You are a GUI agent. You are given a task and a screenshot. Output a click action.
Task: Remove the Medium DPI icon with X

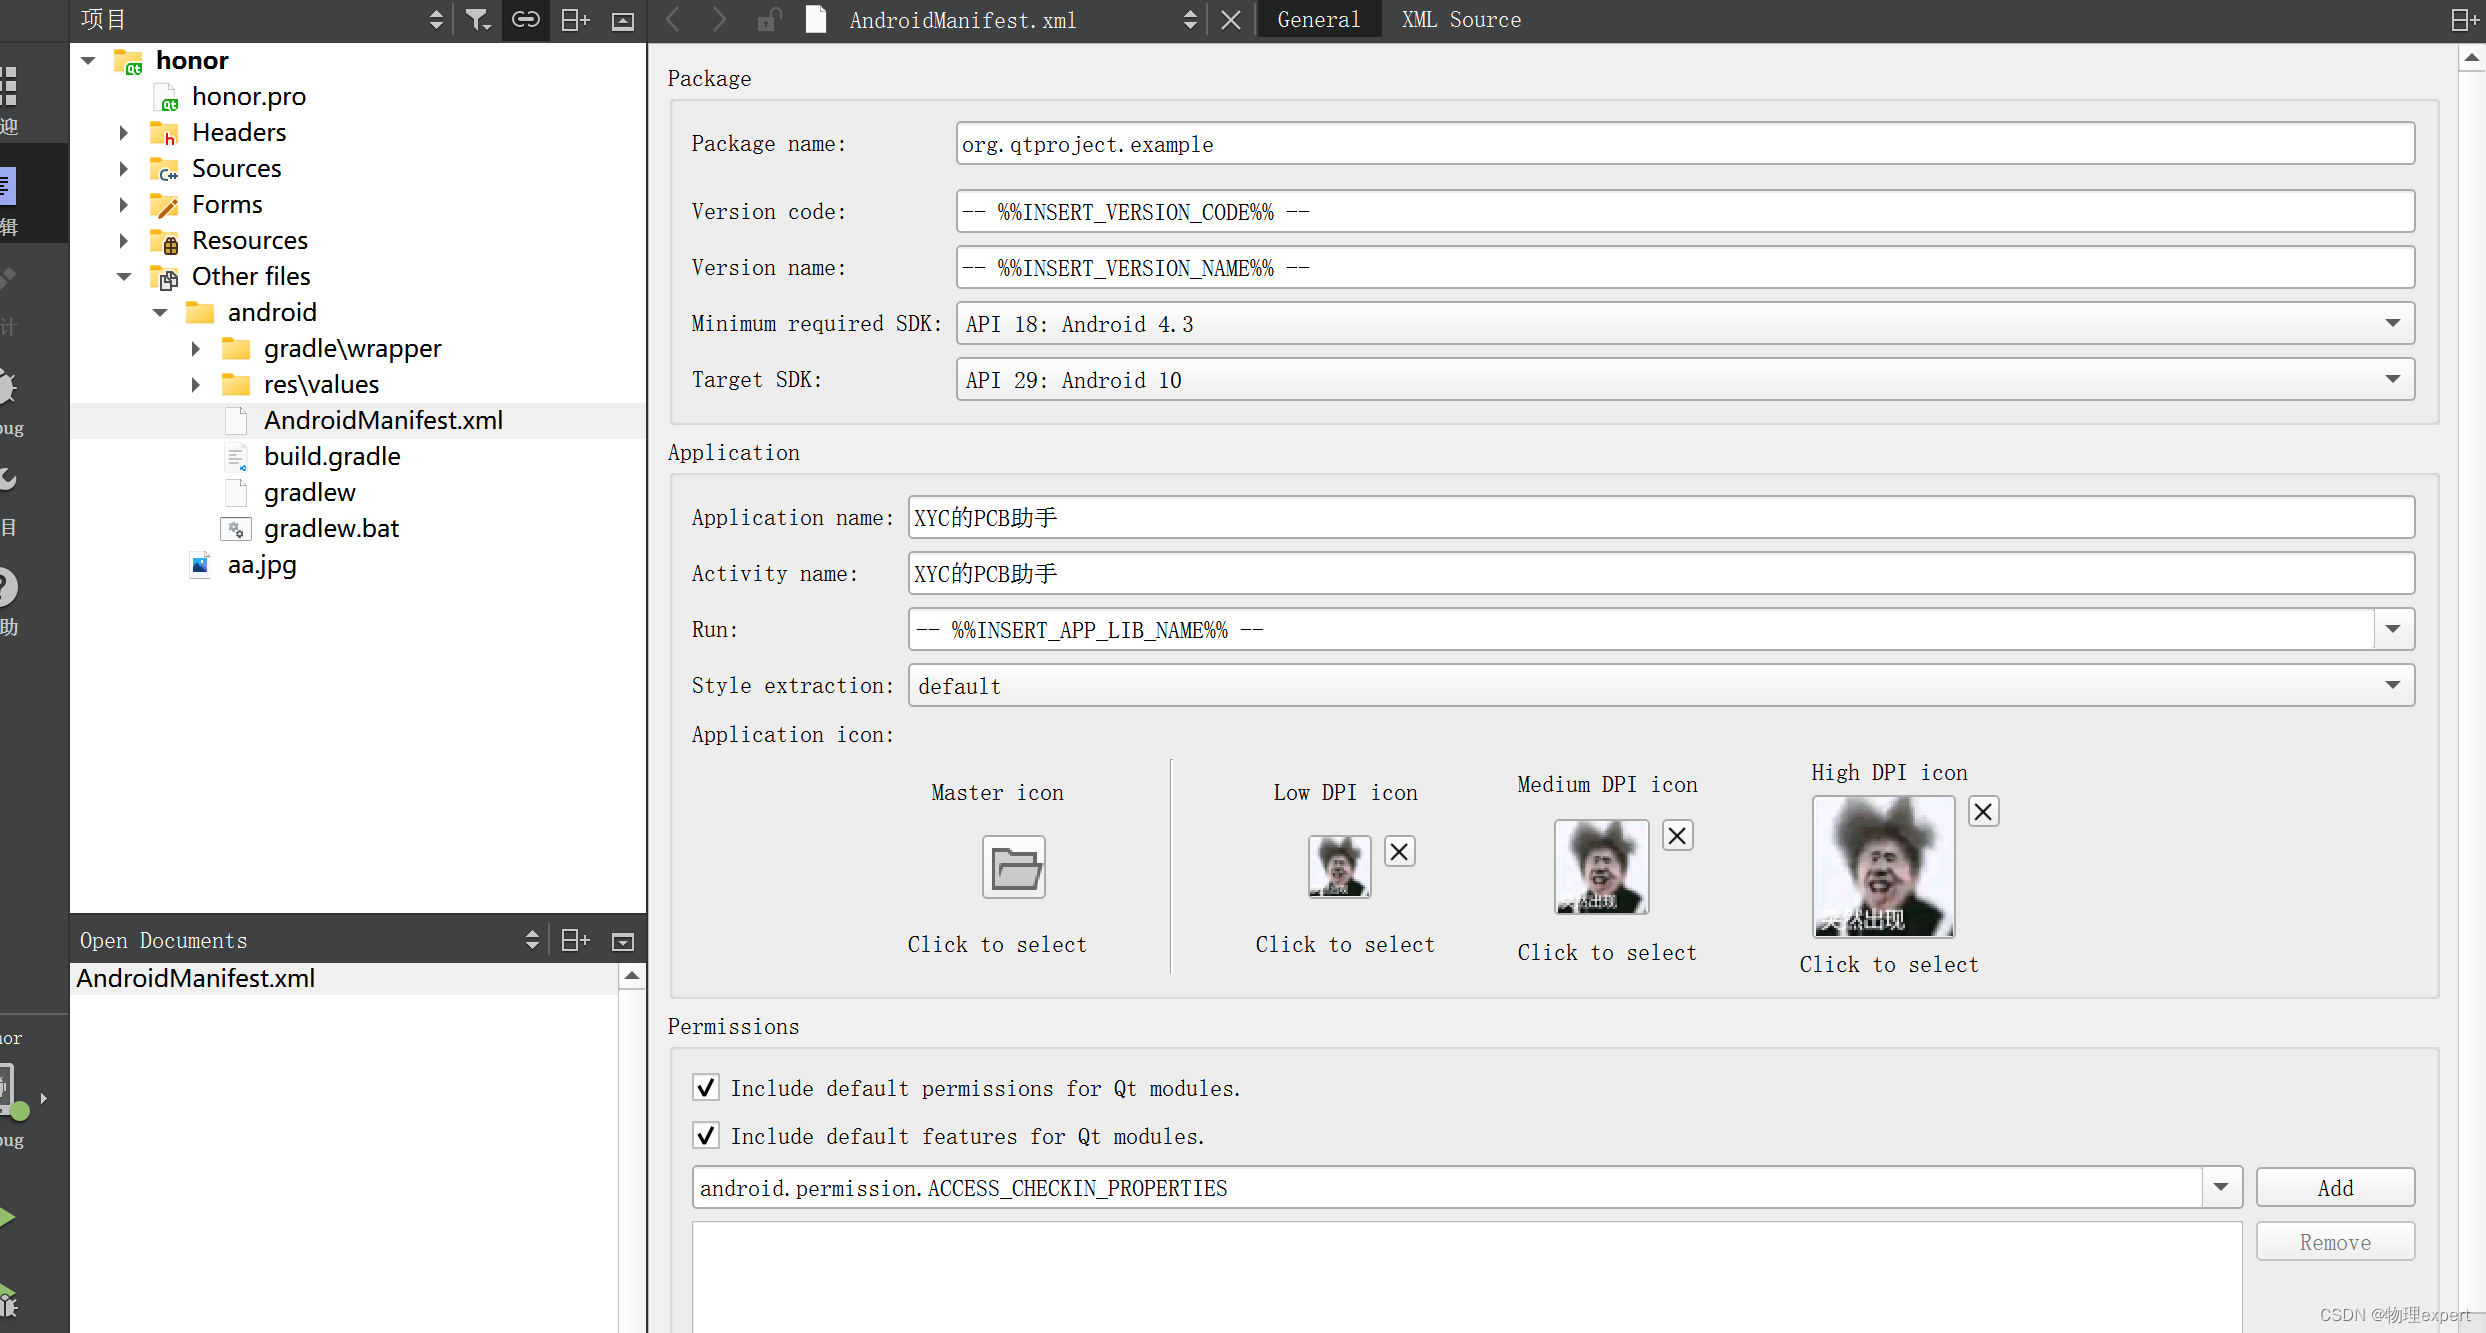tap(1677, 835)
